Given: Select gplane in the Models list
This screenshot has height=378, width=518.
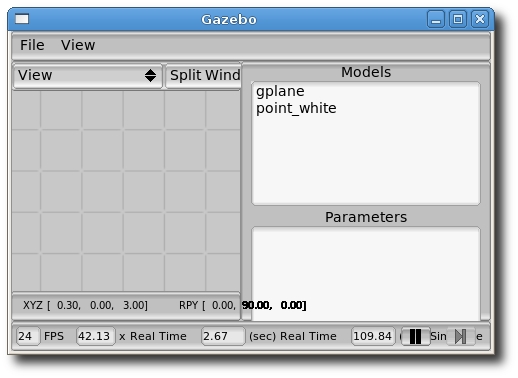Looking at the screenshot, I should click(x=280, y=91).
